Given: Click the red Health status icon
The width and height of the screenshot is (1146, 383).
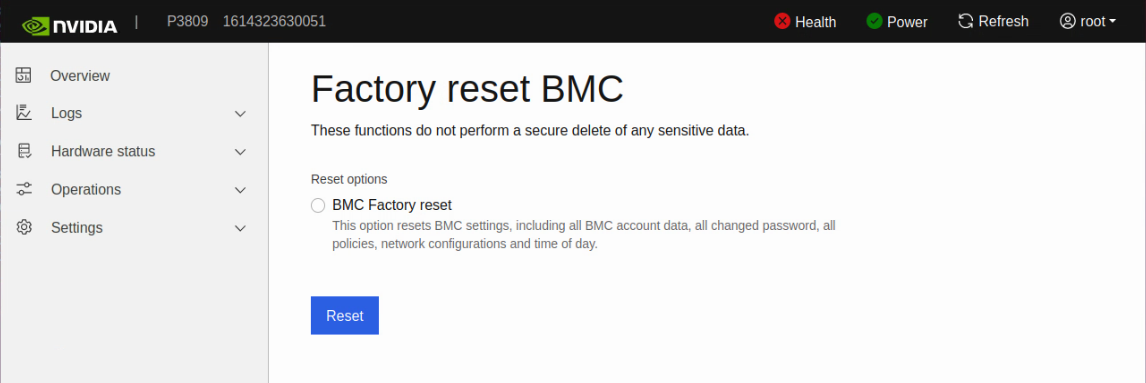Looking at the screenshot, I should [782, 21].
